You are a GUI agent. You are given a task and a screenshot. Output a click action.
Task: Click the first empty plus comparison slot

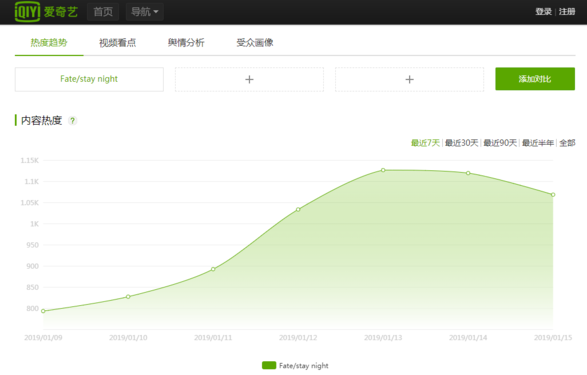[249, 79]
